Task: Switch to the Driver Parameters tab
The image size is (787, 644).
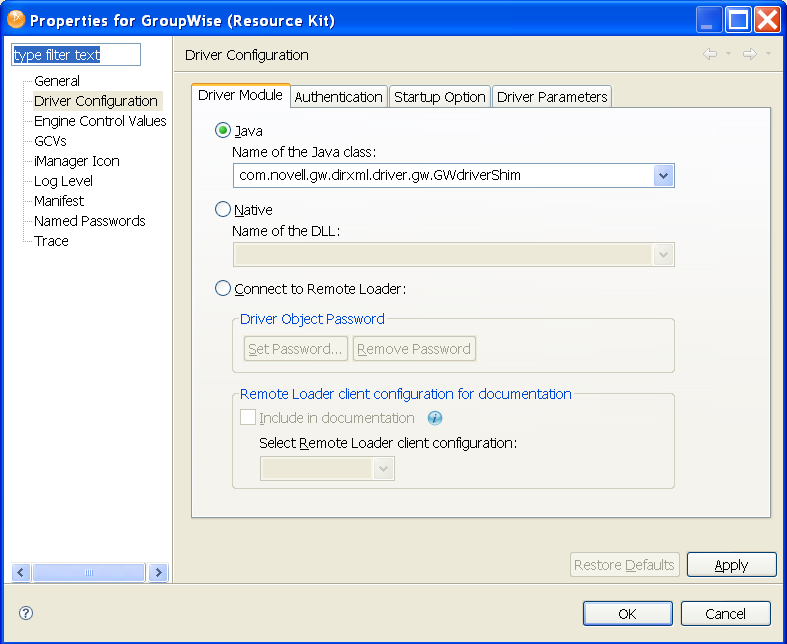Action: (x=552, y=97)
